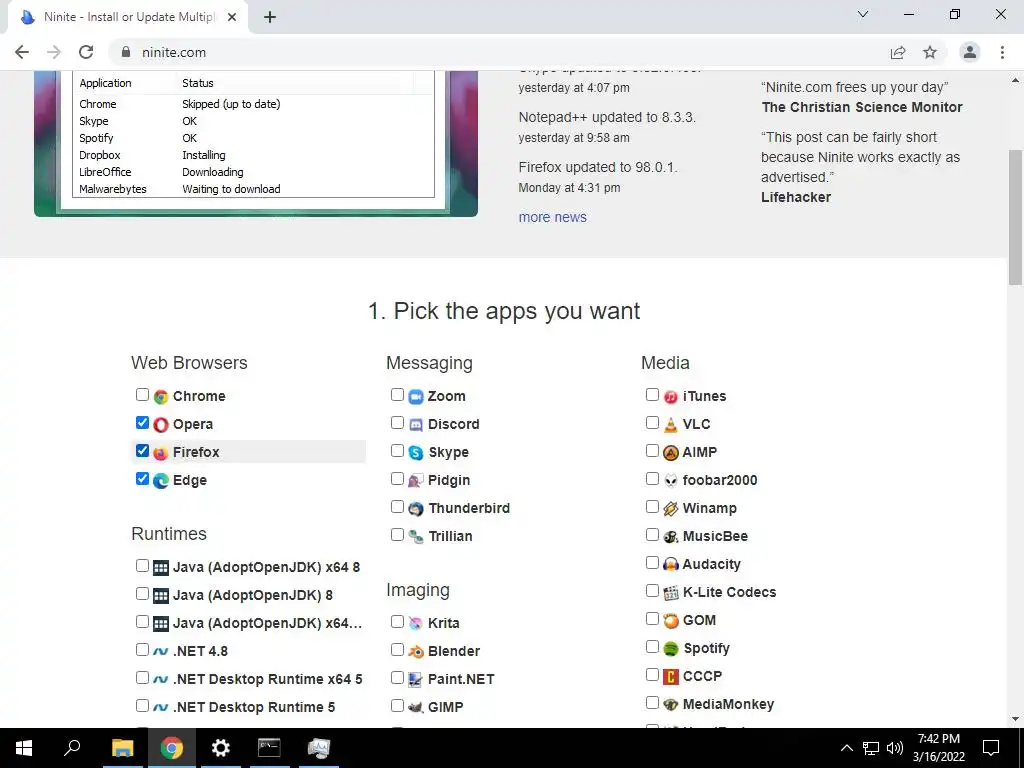This screenshot has width=1024, height=768.
Task: Click the Chrome app icon in Web Browsers
Action: tap(161, 396)
